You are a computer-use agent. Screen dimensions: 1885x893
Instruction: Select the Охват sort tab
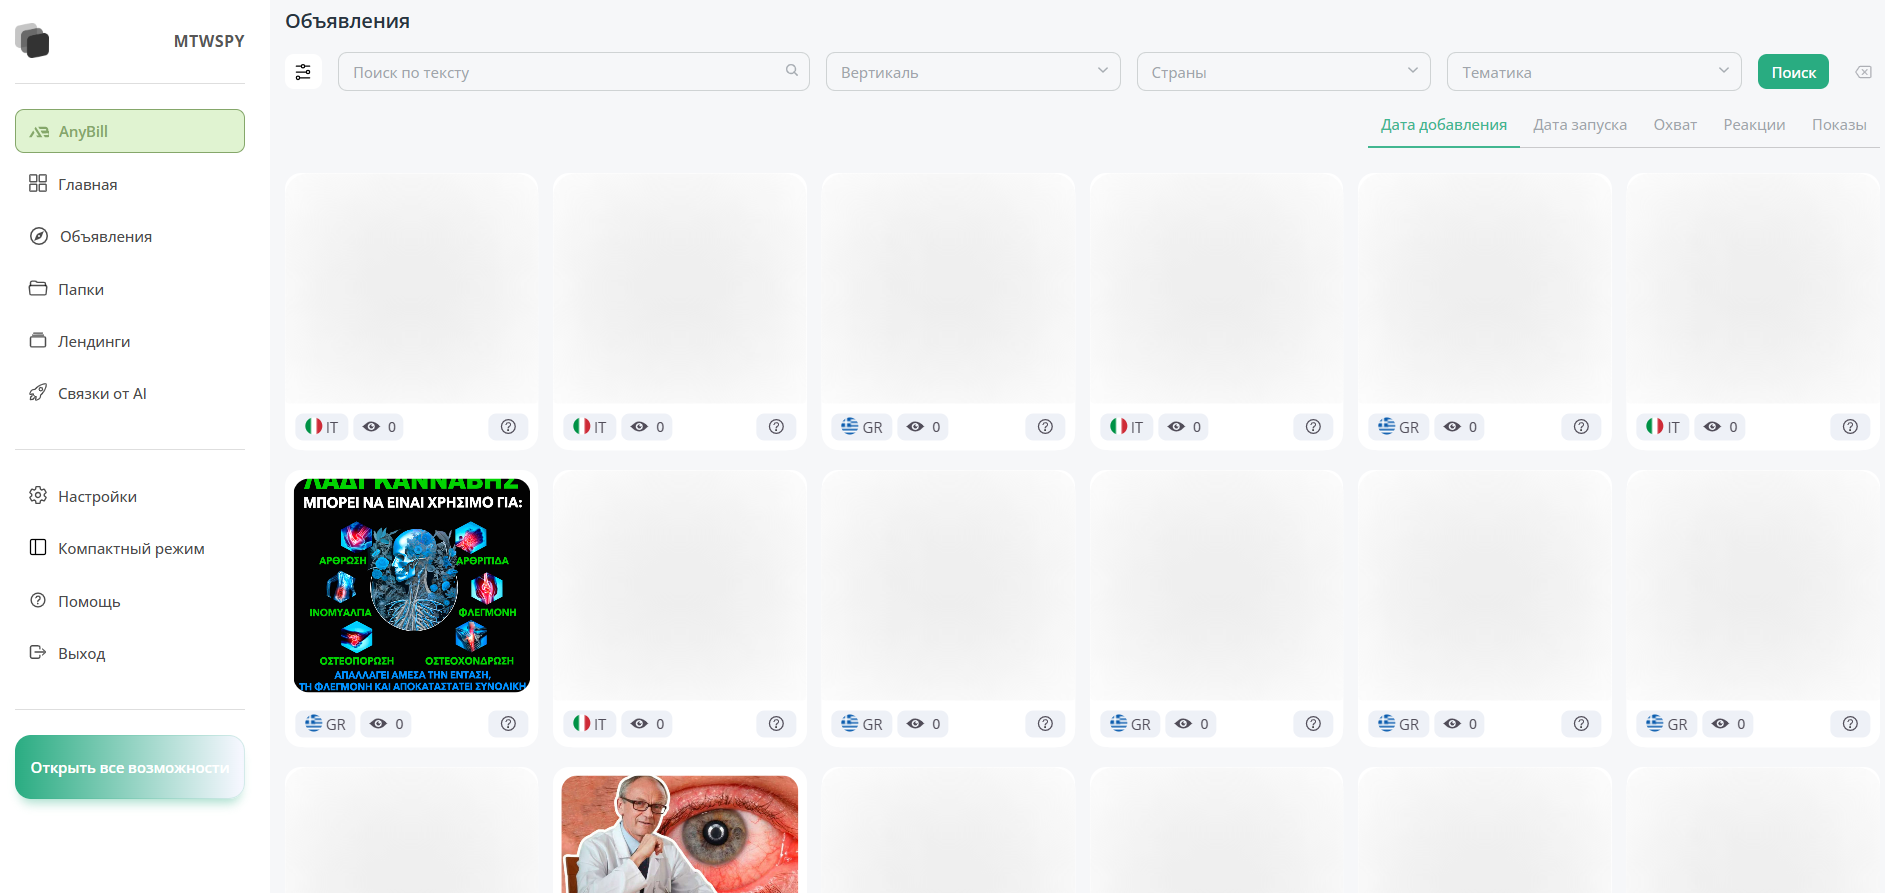pos(1674,125)
